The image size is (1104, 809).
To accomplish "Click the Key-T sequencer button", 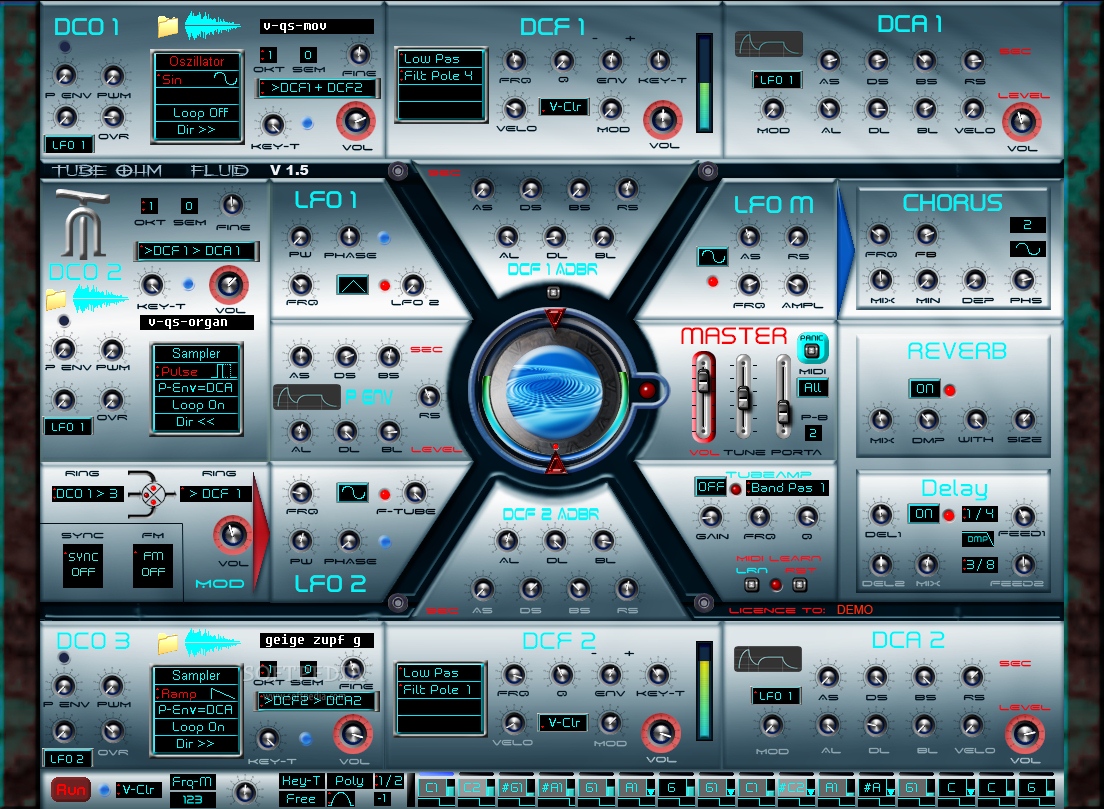I will 301,781.
